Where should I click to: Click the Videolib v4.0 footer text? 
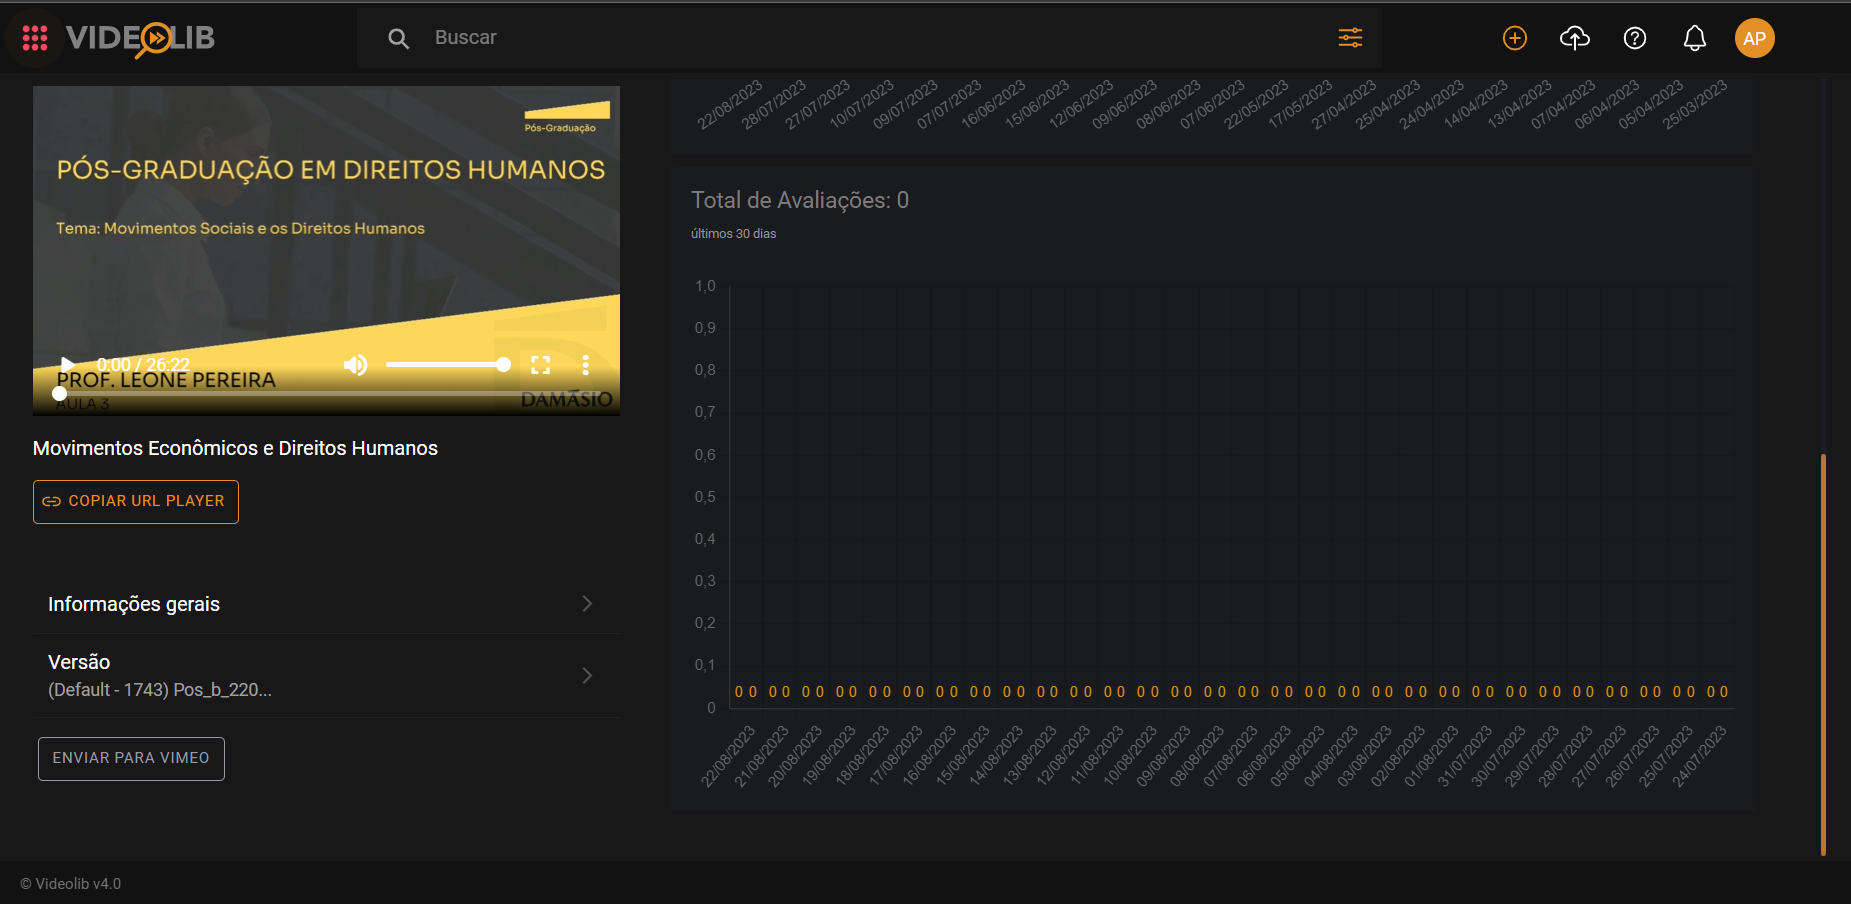(71, 884)
